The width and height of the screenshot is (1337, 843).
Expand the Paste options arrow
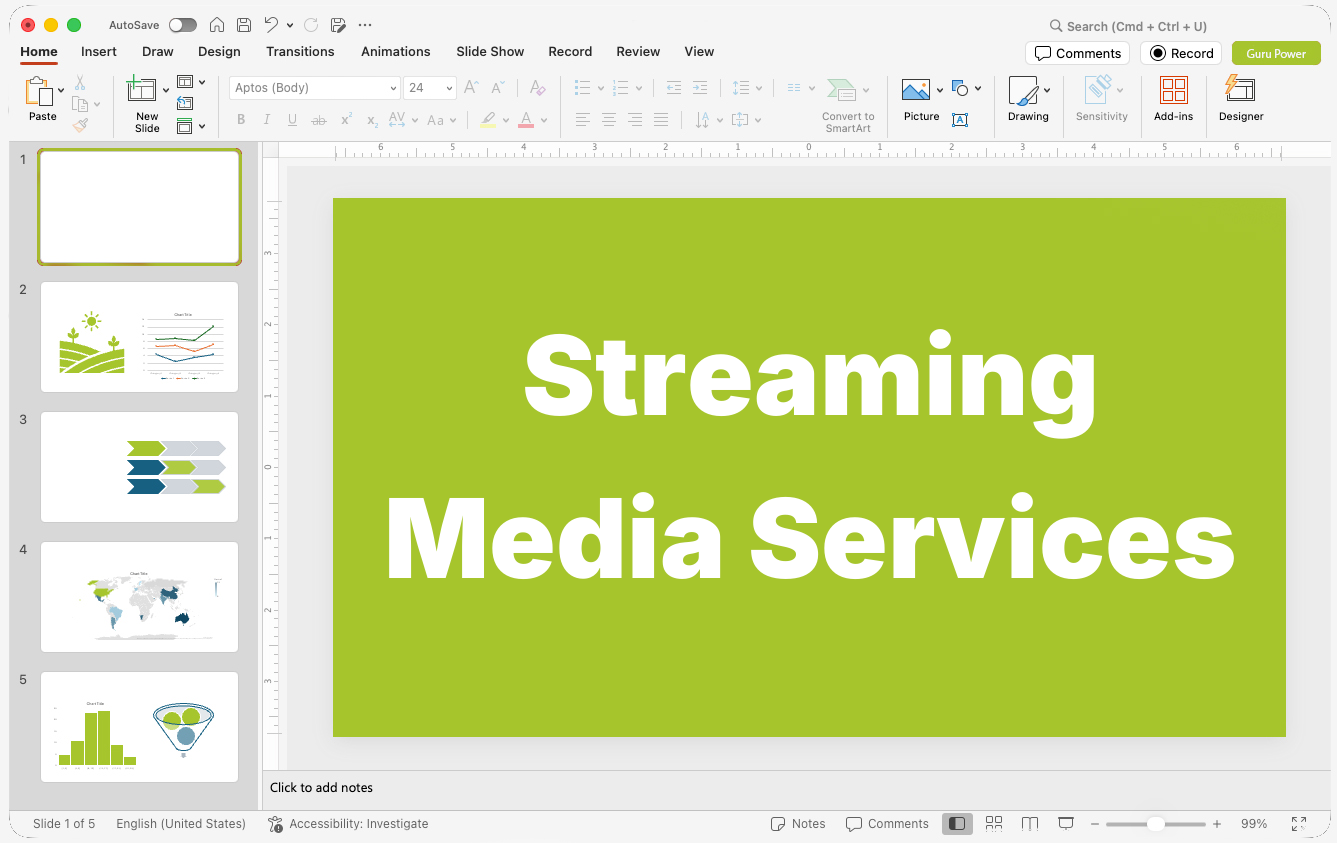click(x=61, y=90)
